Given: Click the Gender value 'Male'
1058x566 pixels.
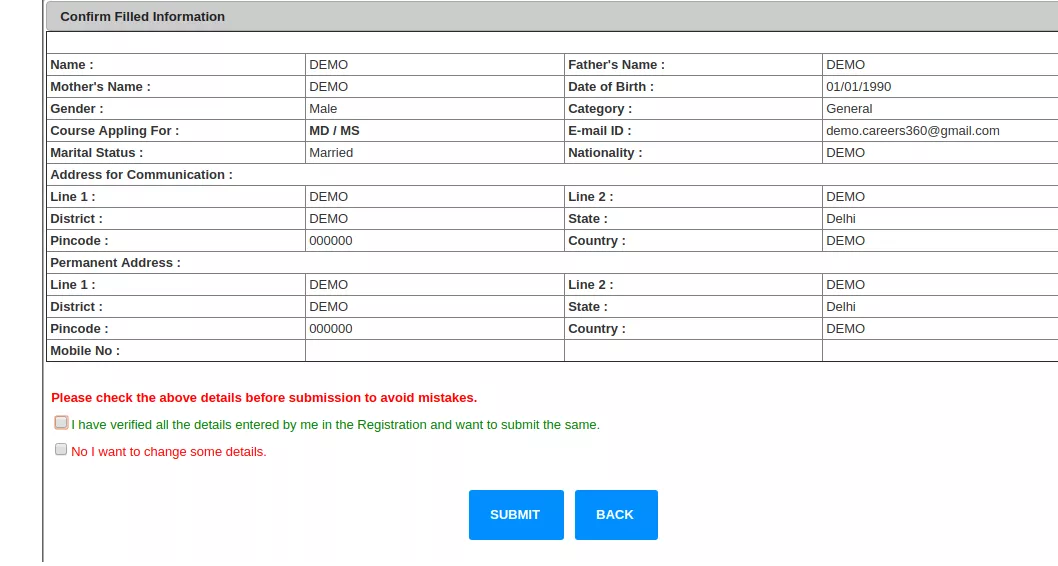Looking at the screenshot, I should (x=323, y=109).
